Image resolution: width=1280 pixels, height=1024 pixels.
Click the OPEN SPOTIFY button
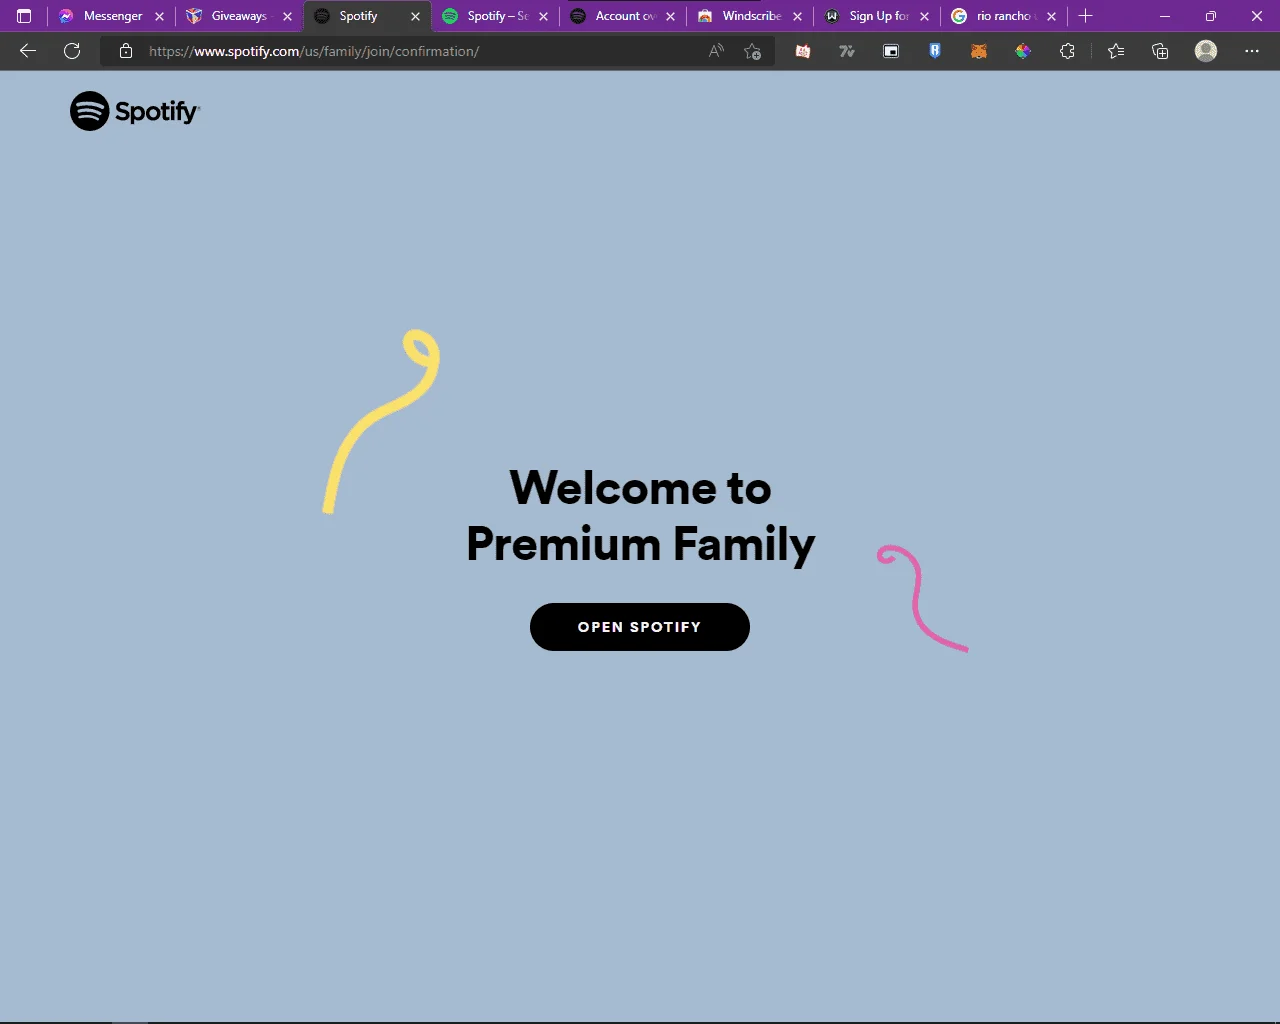(x=640, y=627)
